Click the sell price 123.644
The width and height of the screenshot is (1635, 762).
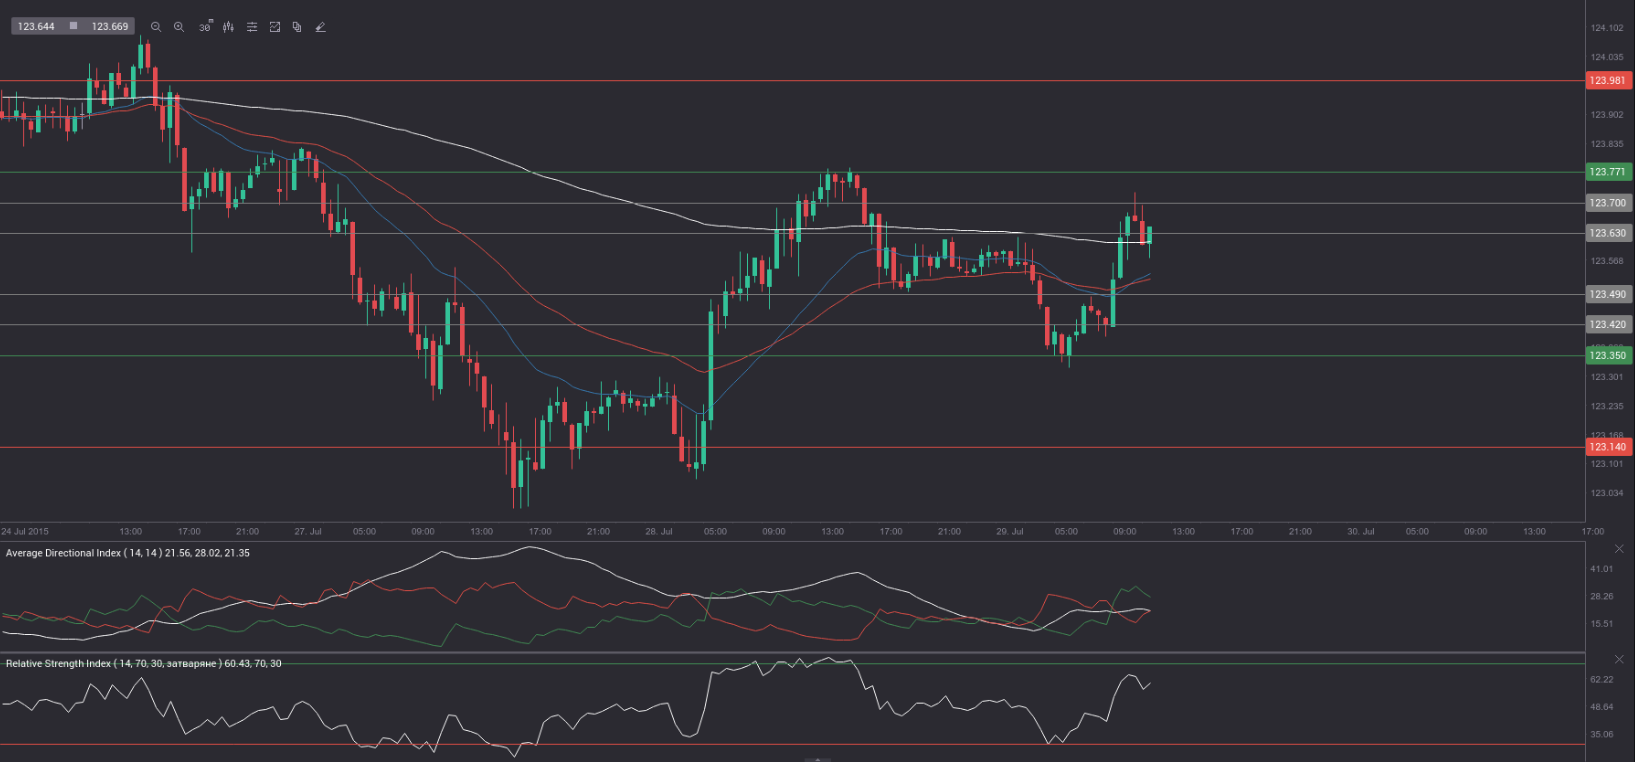(x=36, y=26)
